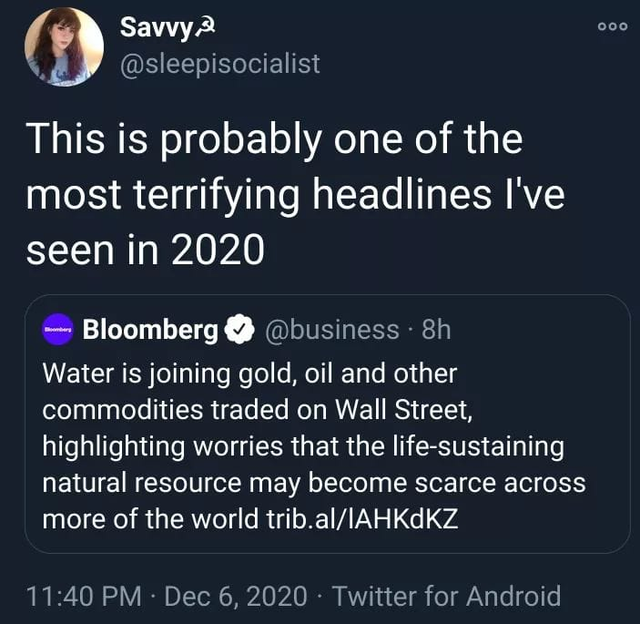Open the Bloomberg account name
The height and width of the screenshot is (624, 640).
click(x=150, y=329)
